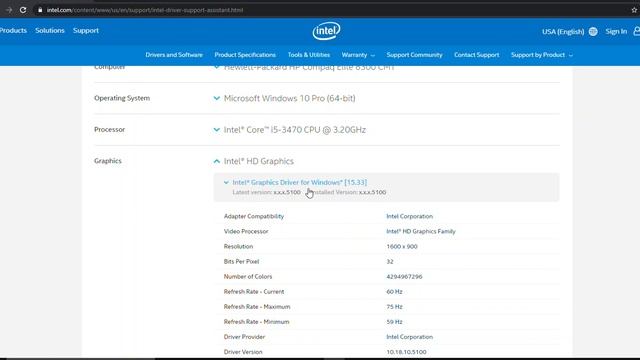This screenshot has width=640, height=360.
Task: Click Video Processor label
Action: 246,231
